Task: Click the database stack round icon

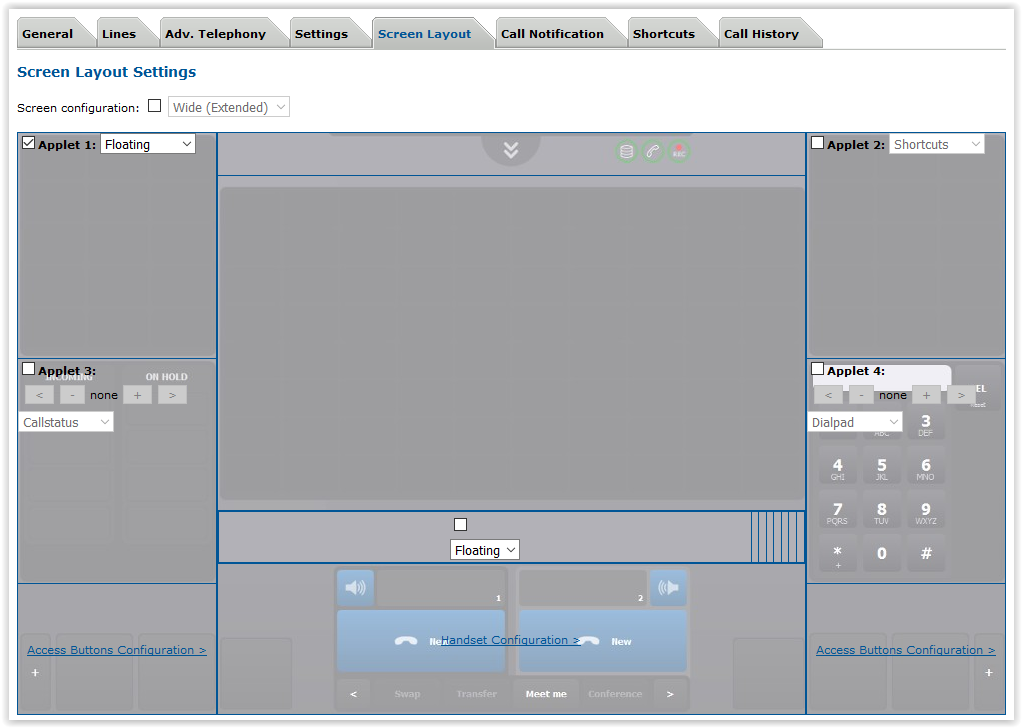Action: tap(626, 152)
